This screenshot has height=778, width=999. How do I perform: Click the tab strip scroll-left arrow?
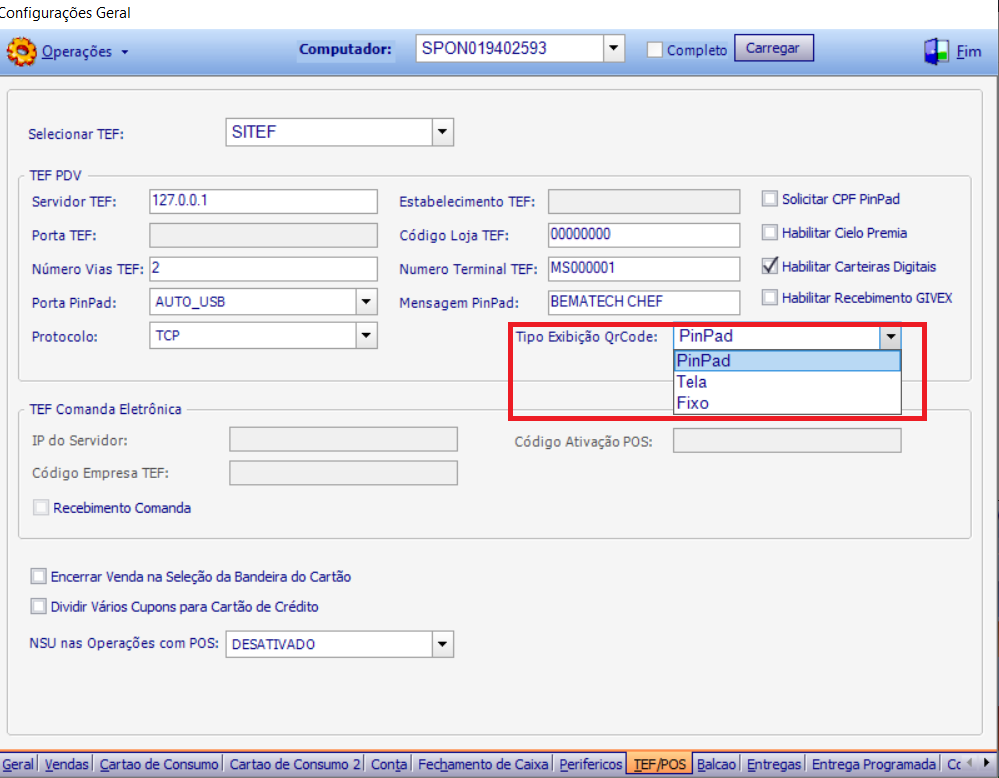(x=970, y=762)
